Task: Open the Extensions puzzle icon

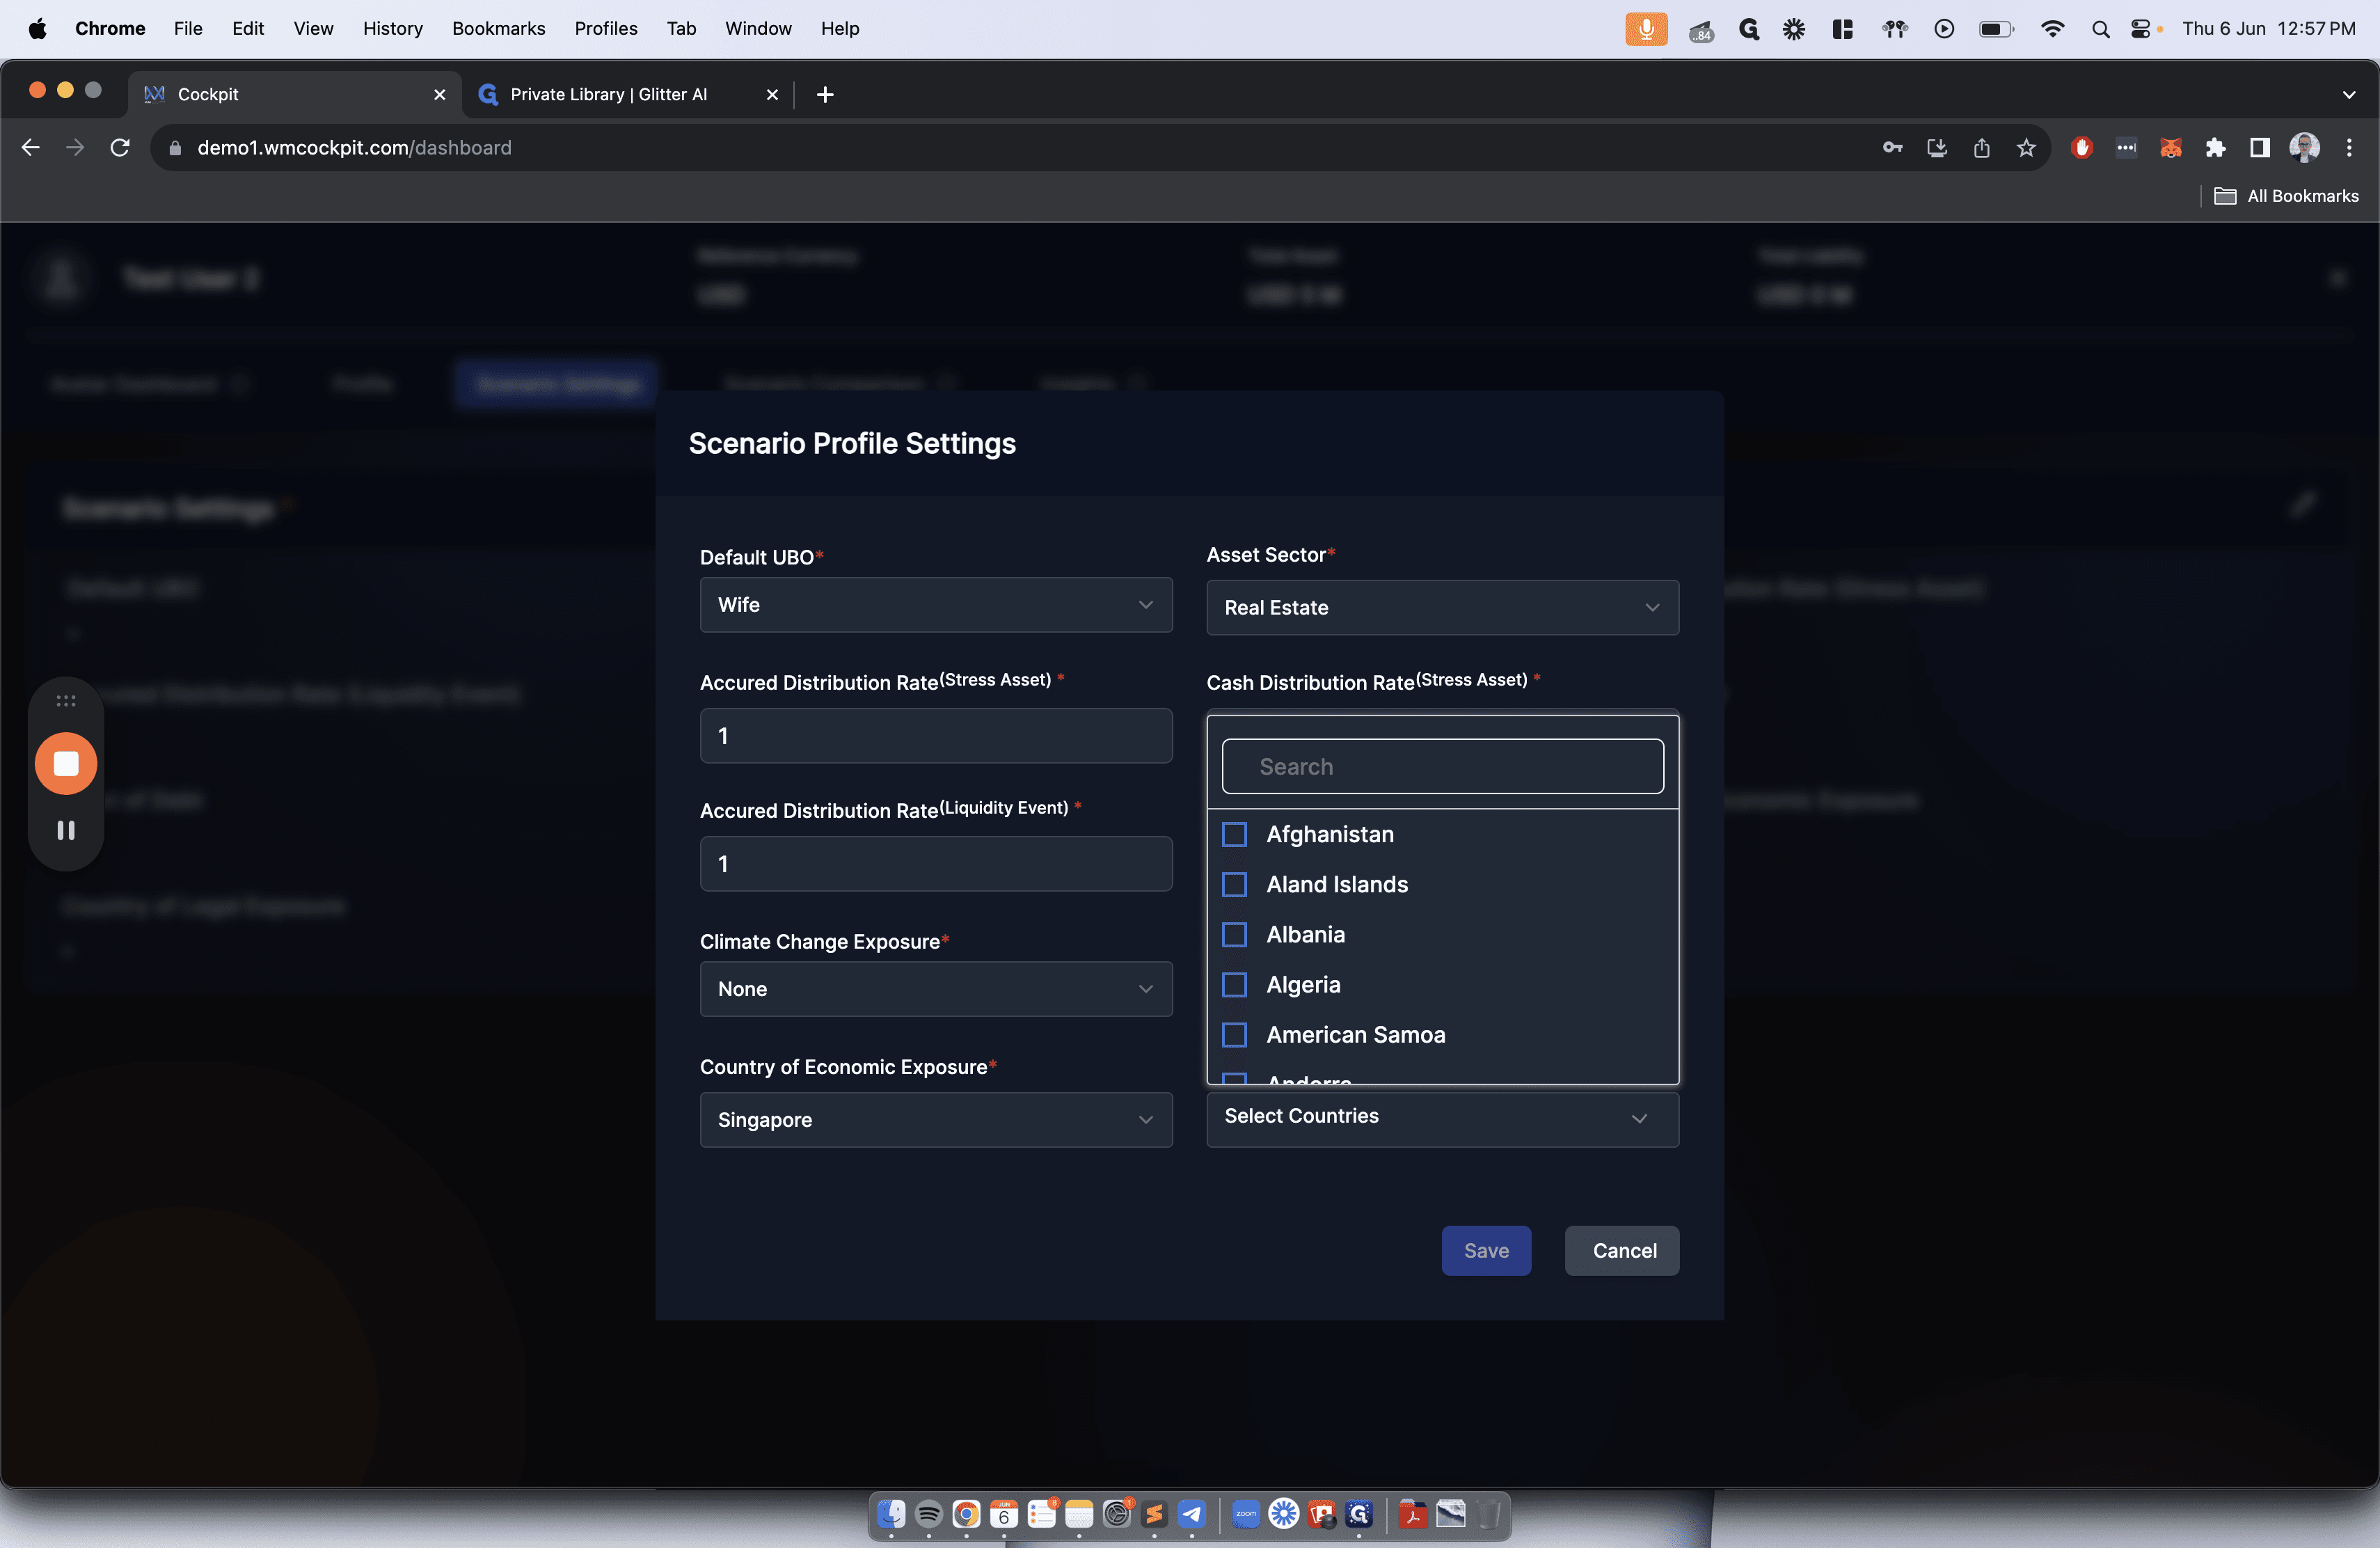Action: pyautogui.click(x=2215, y=148)
